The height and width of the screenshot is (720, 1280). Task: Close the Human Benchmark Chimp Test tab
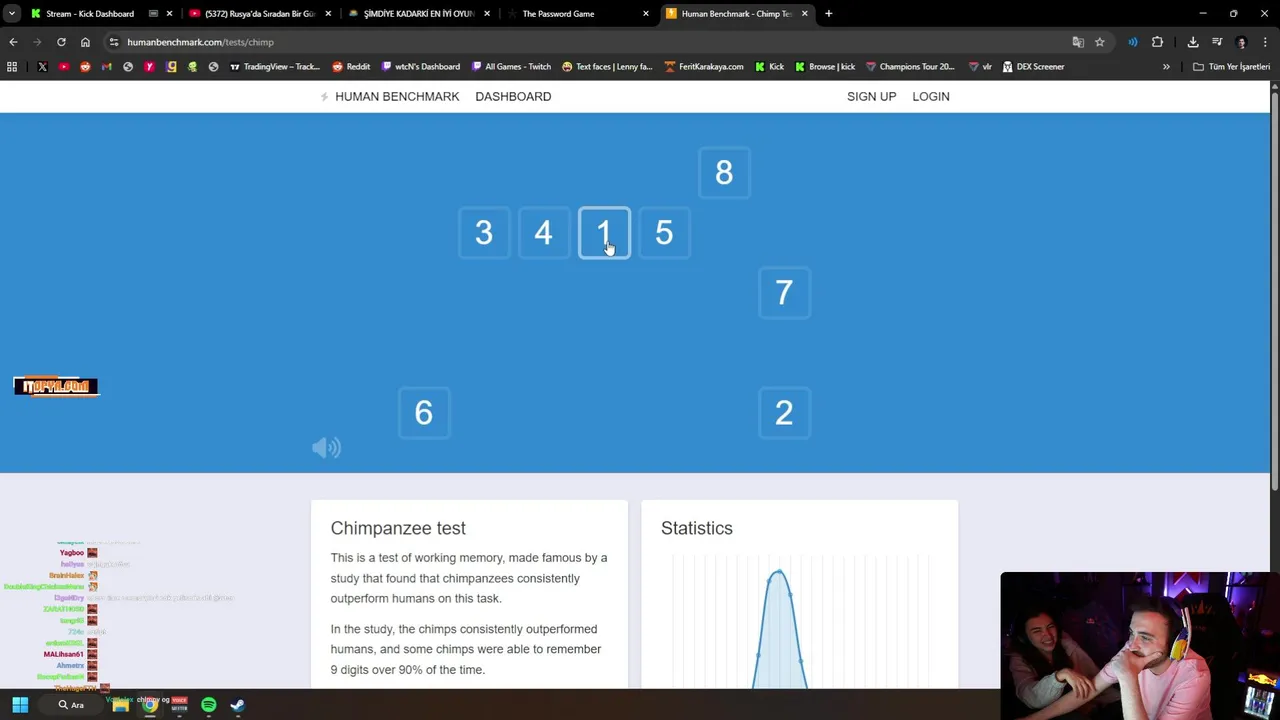point(805,14)
